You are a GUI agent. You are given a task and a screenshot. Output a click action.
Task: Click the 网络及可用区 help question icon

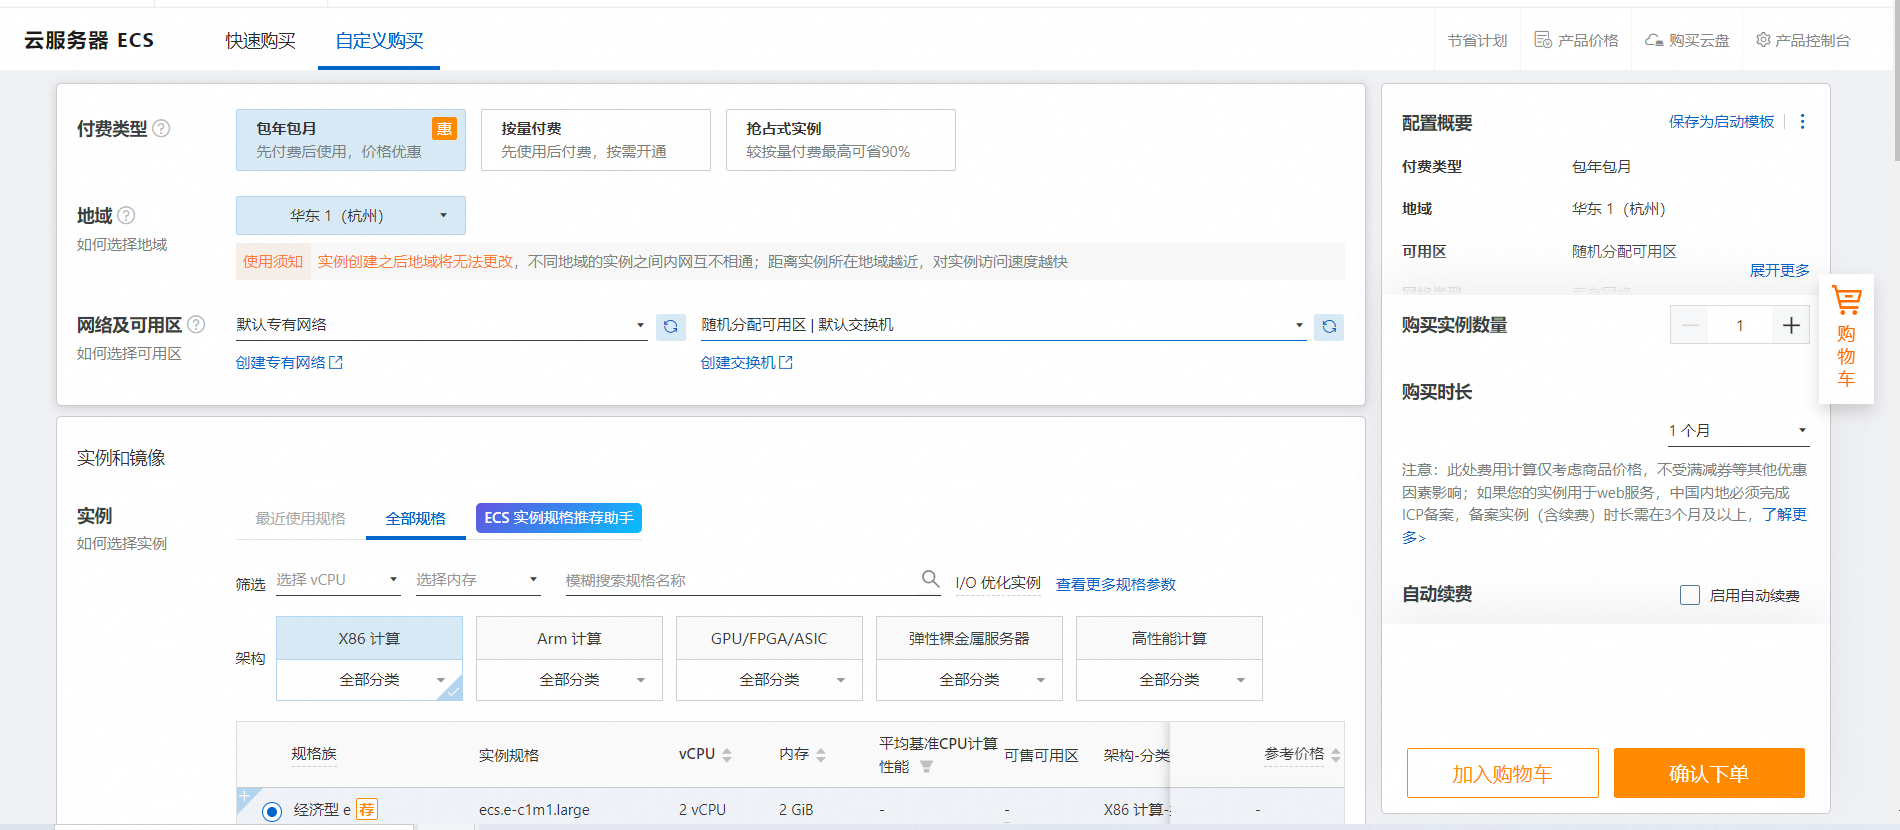pos(196,324)
